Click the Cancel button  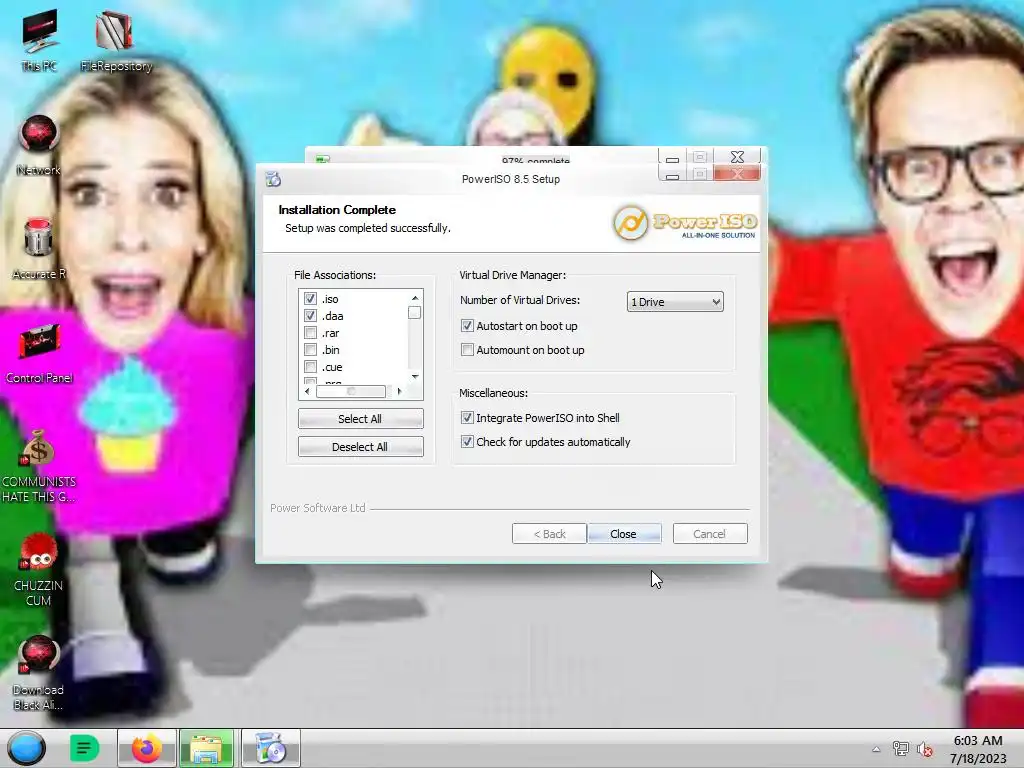(710, 534)
